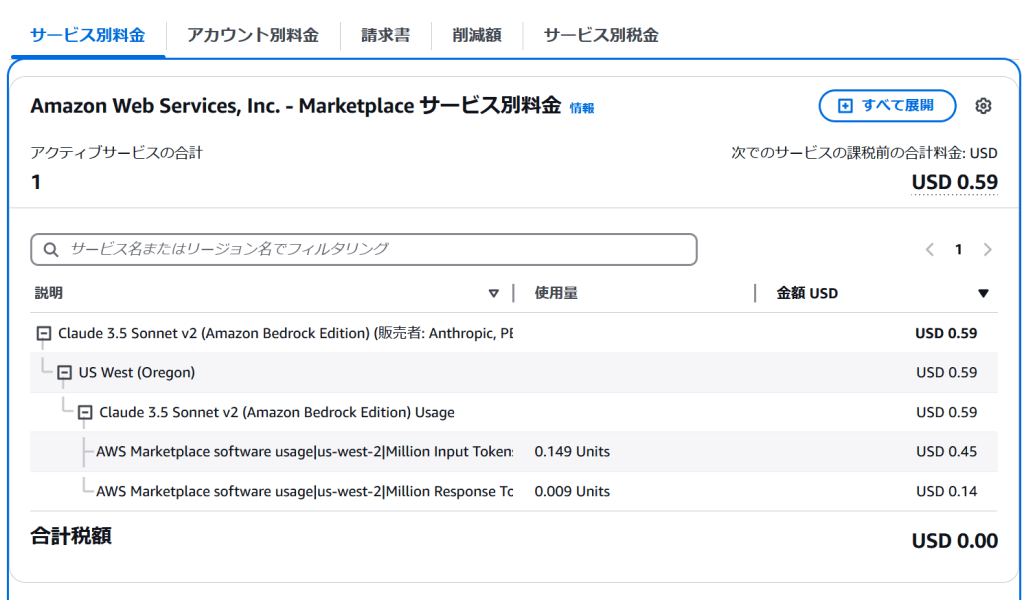Click the USD 0.45 amount
This screenshot has width=1024, height=600.
tap(946, 452)
